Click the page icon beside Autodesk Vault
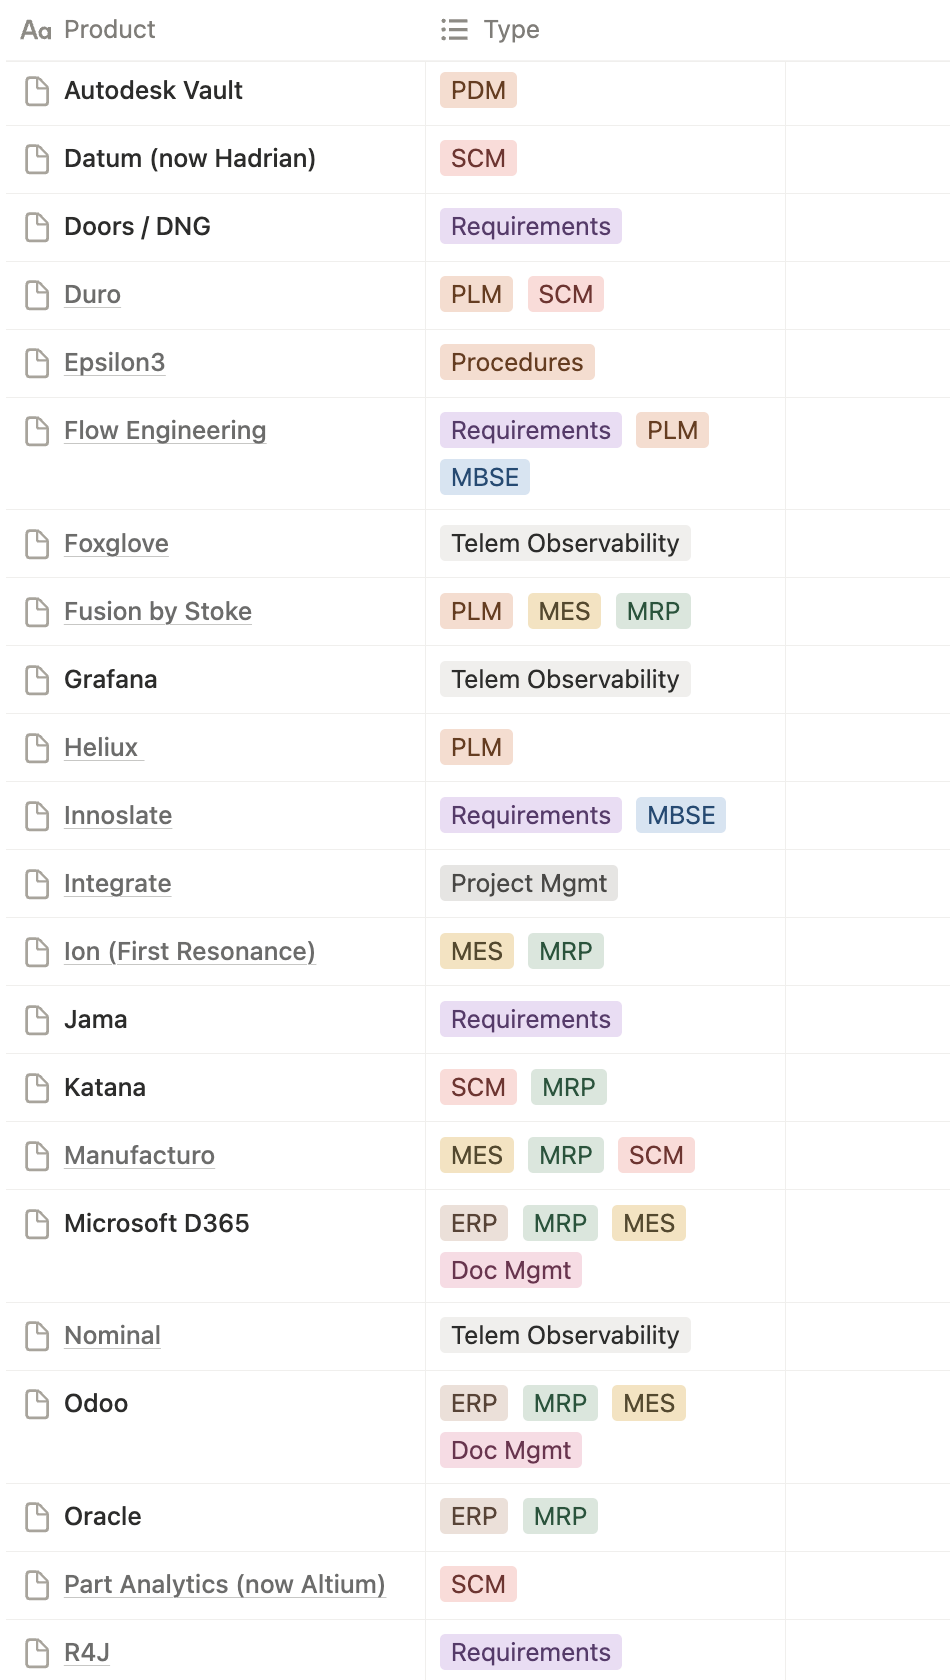950x1680 pixels. point(37,91)
